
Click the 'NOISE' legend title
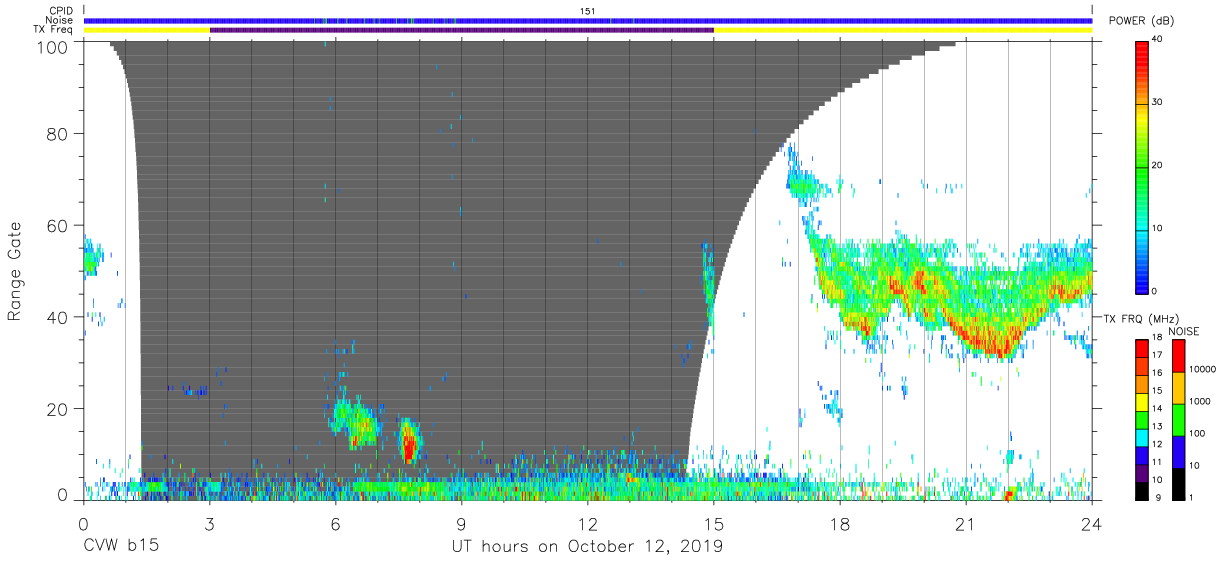click(1184, 331)
